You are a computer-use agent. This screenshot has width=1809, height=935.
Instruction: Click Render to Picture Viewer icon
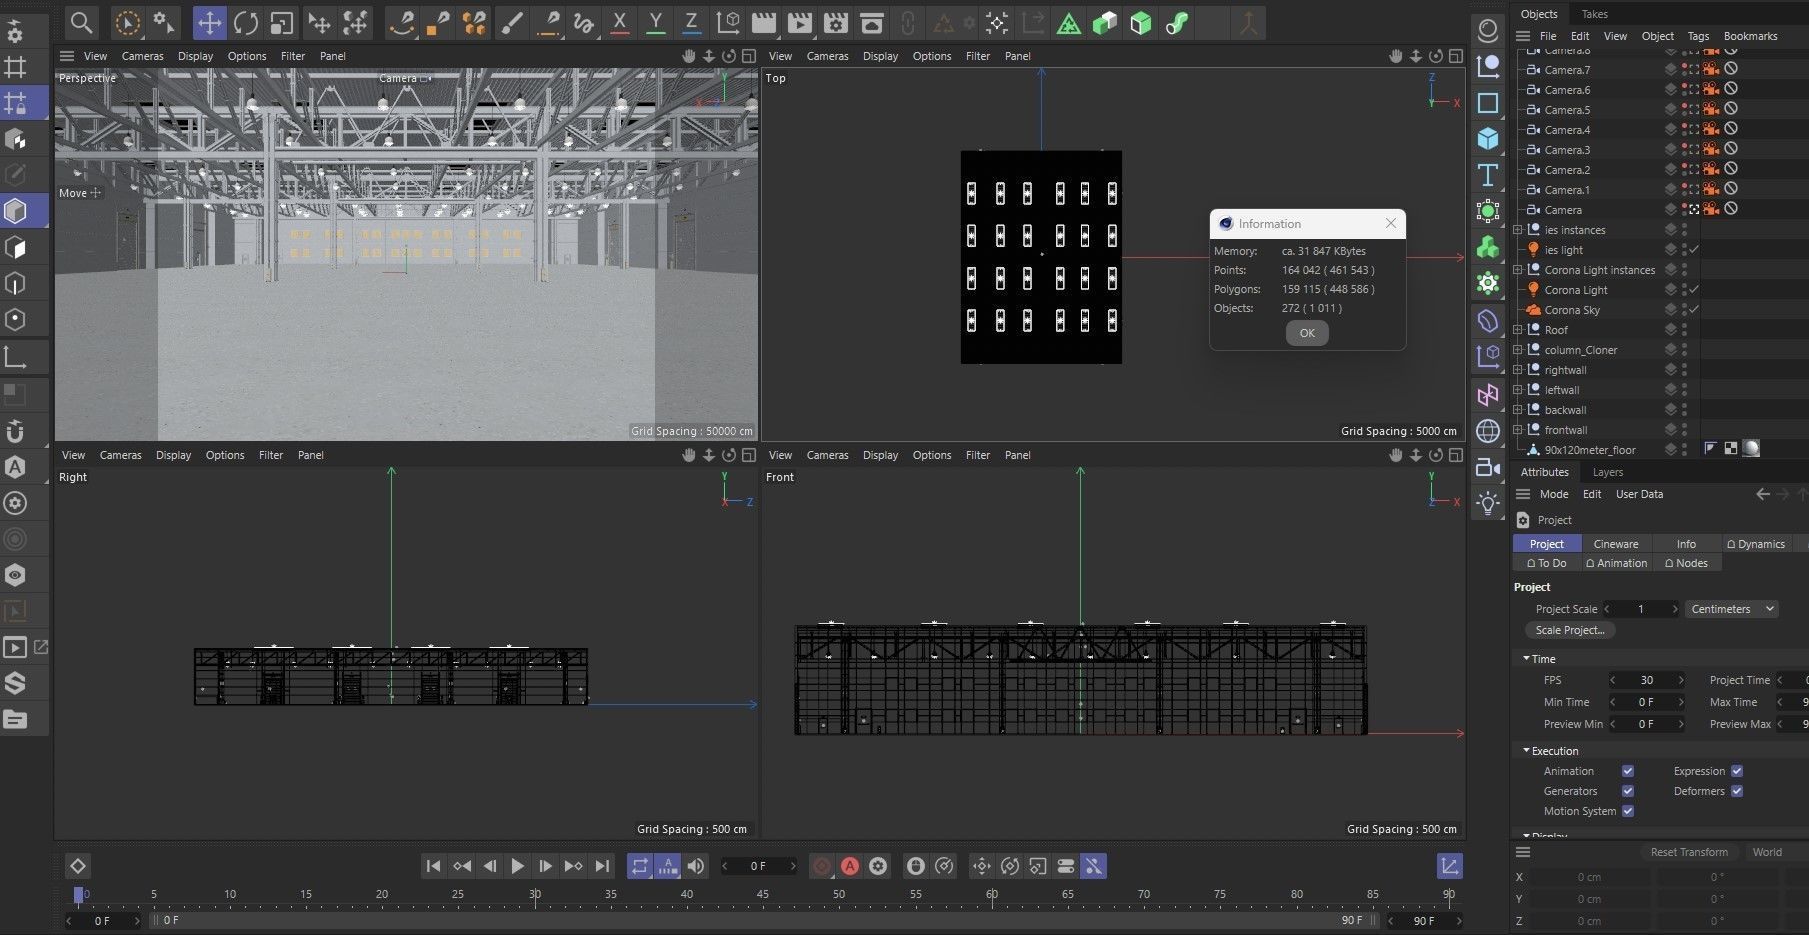pos(800,22)
